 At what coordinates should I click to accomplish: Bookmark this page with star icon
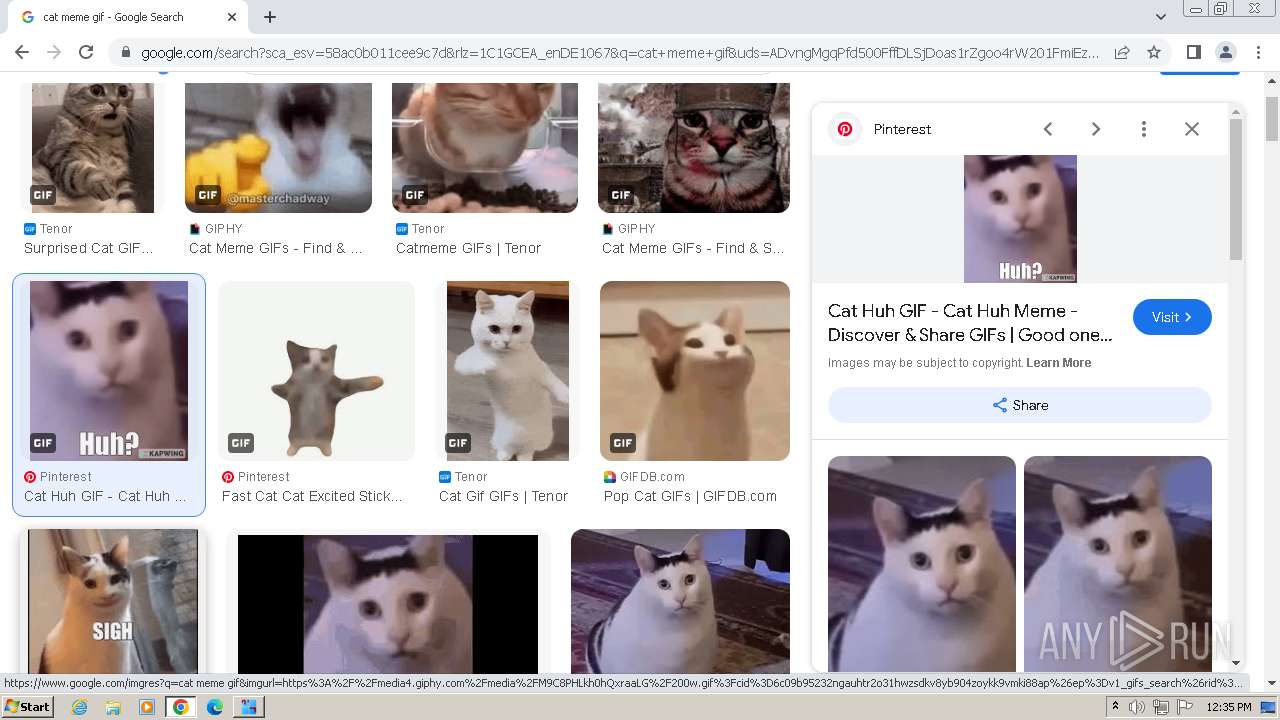pos(1154,52)
